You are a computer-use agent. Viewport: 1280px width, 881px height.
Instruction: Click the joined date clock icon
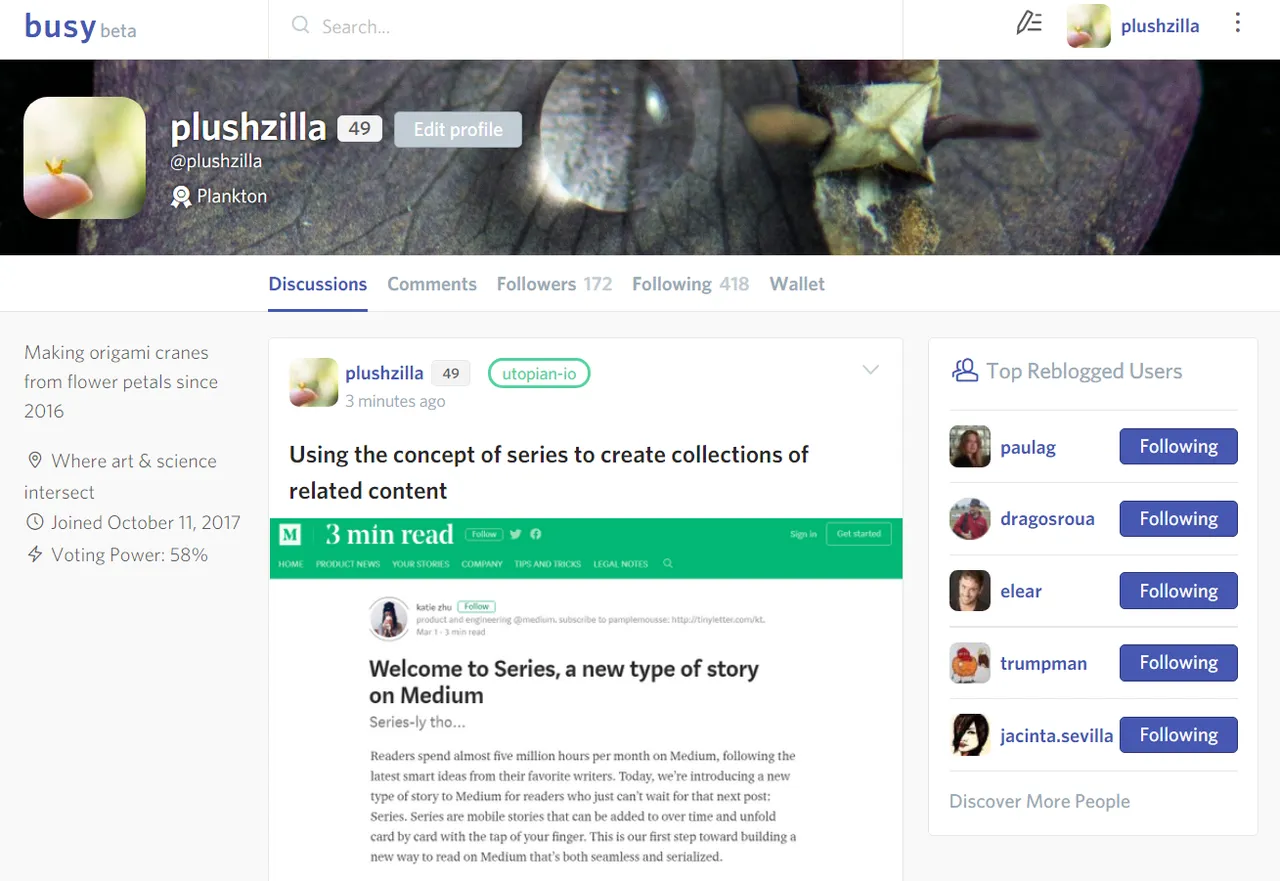[x=35, y=522]
